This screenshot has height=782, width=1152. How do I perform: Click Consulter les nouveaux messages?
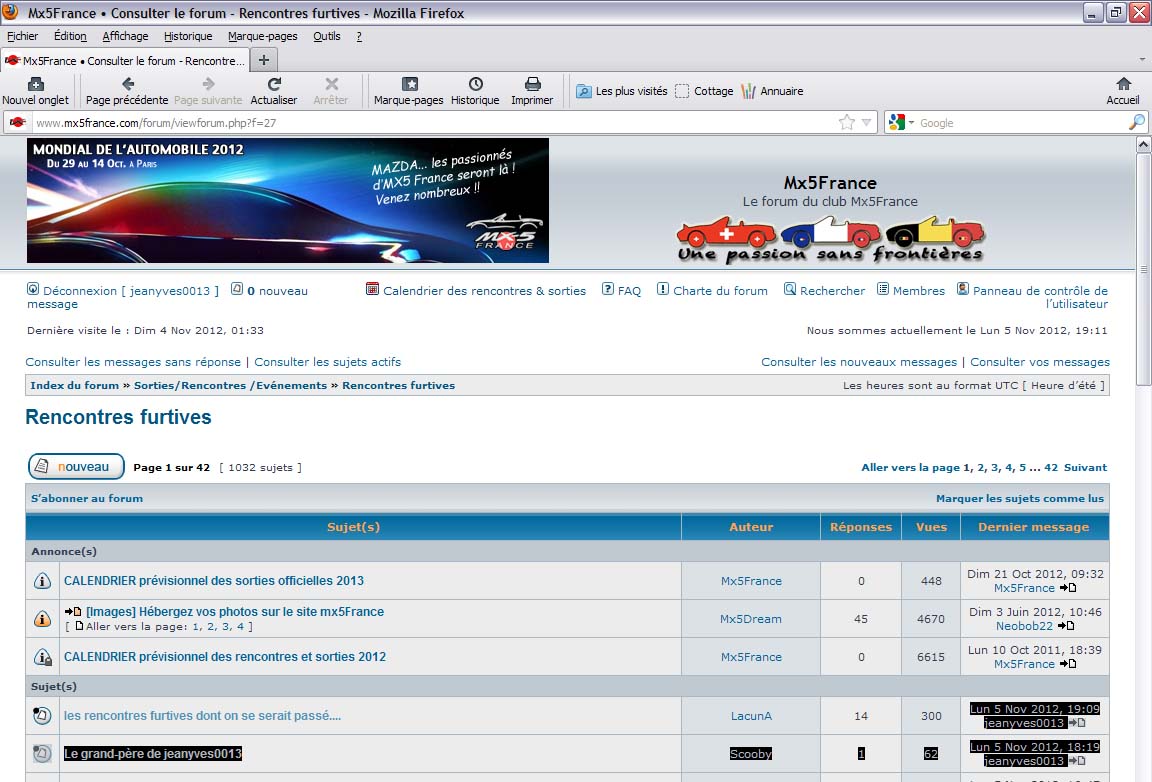click(x=859, y=362)
